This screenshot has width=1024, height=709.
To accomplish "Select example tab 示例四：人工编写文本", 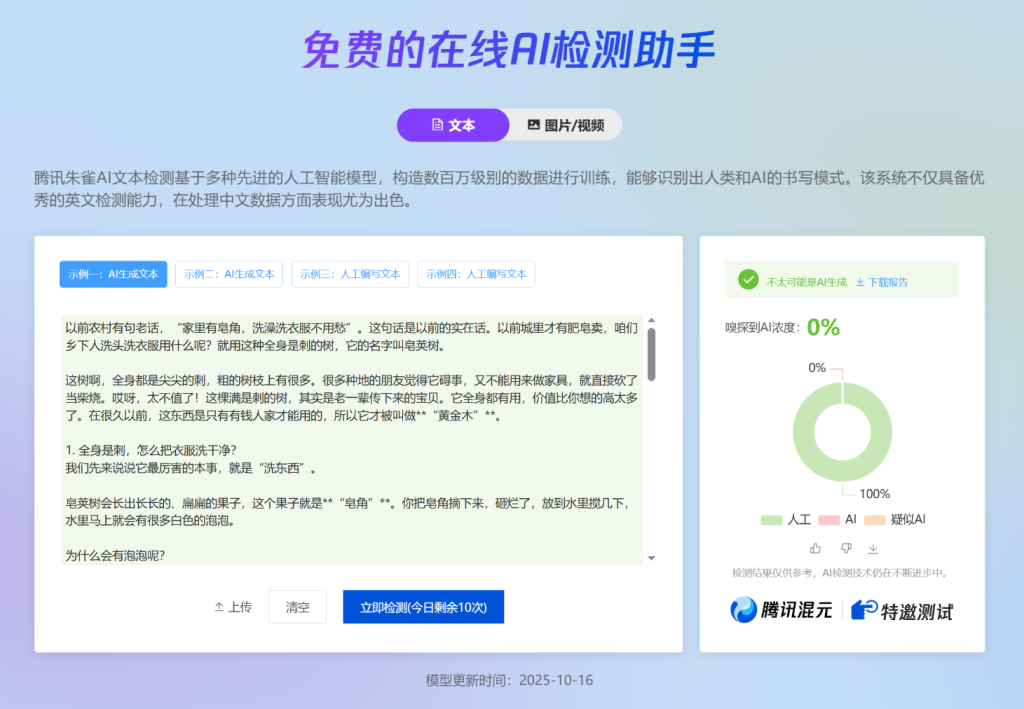I will (476, 274).
